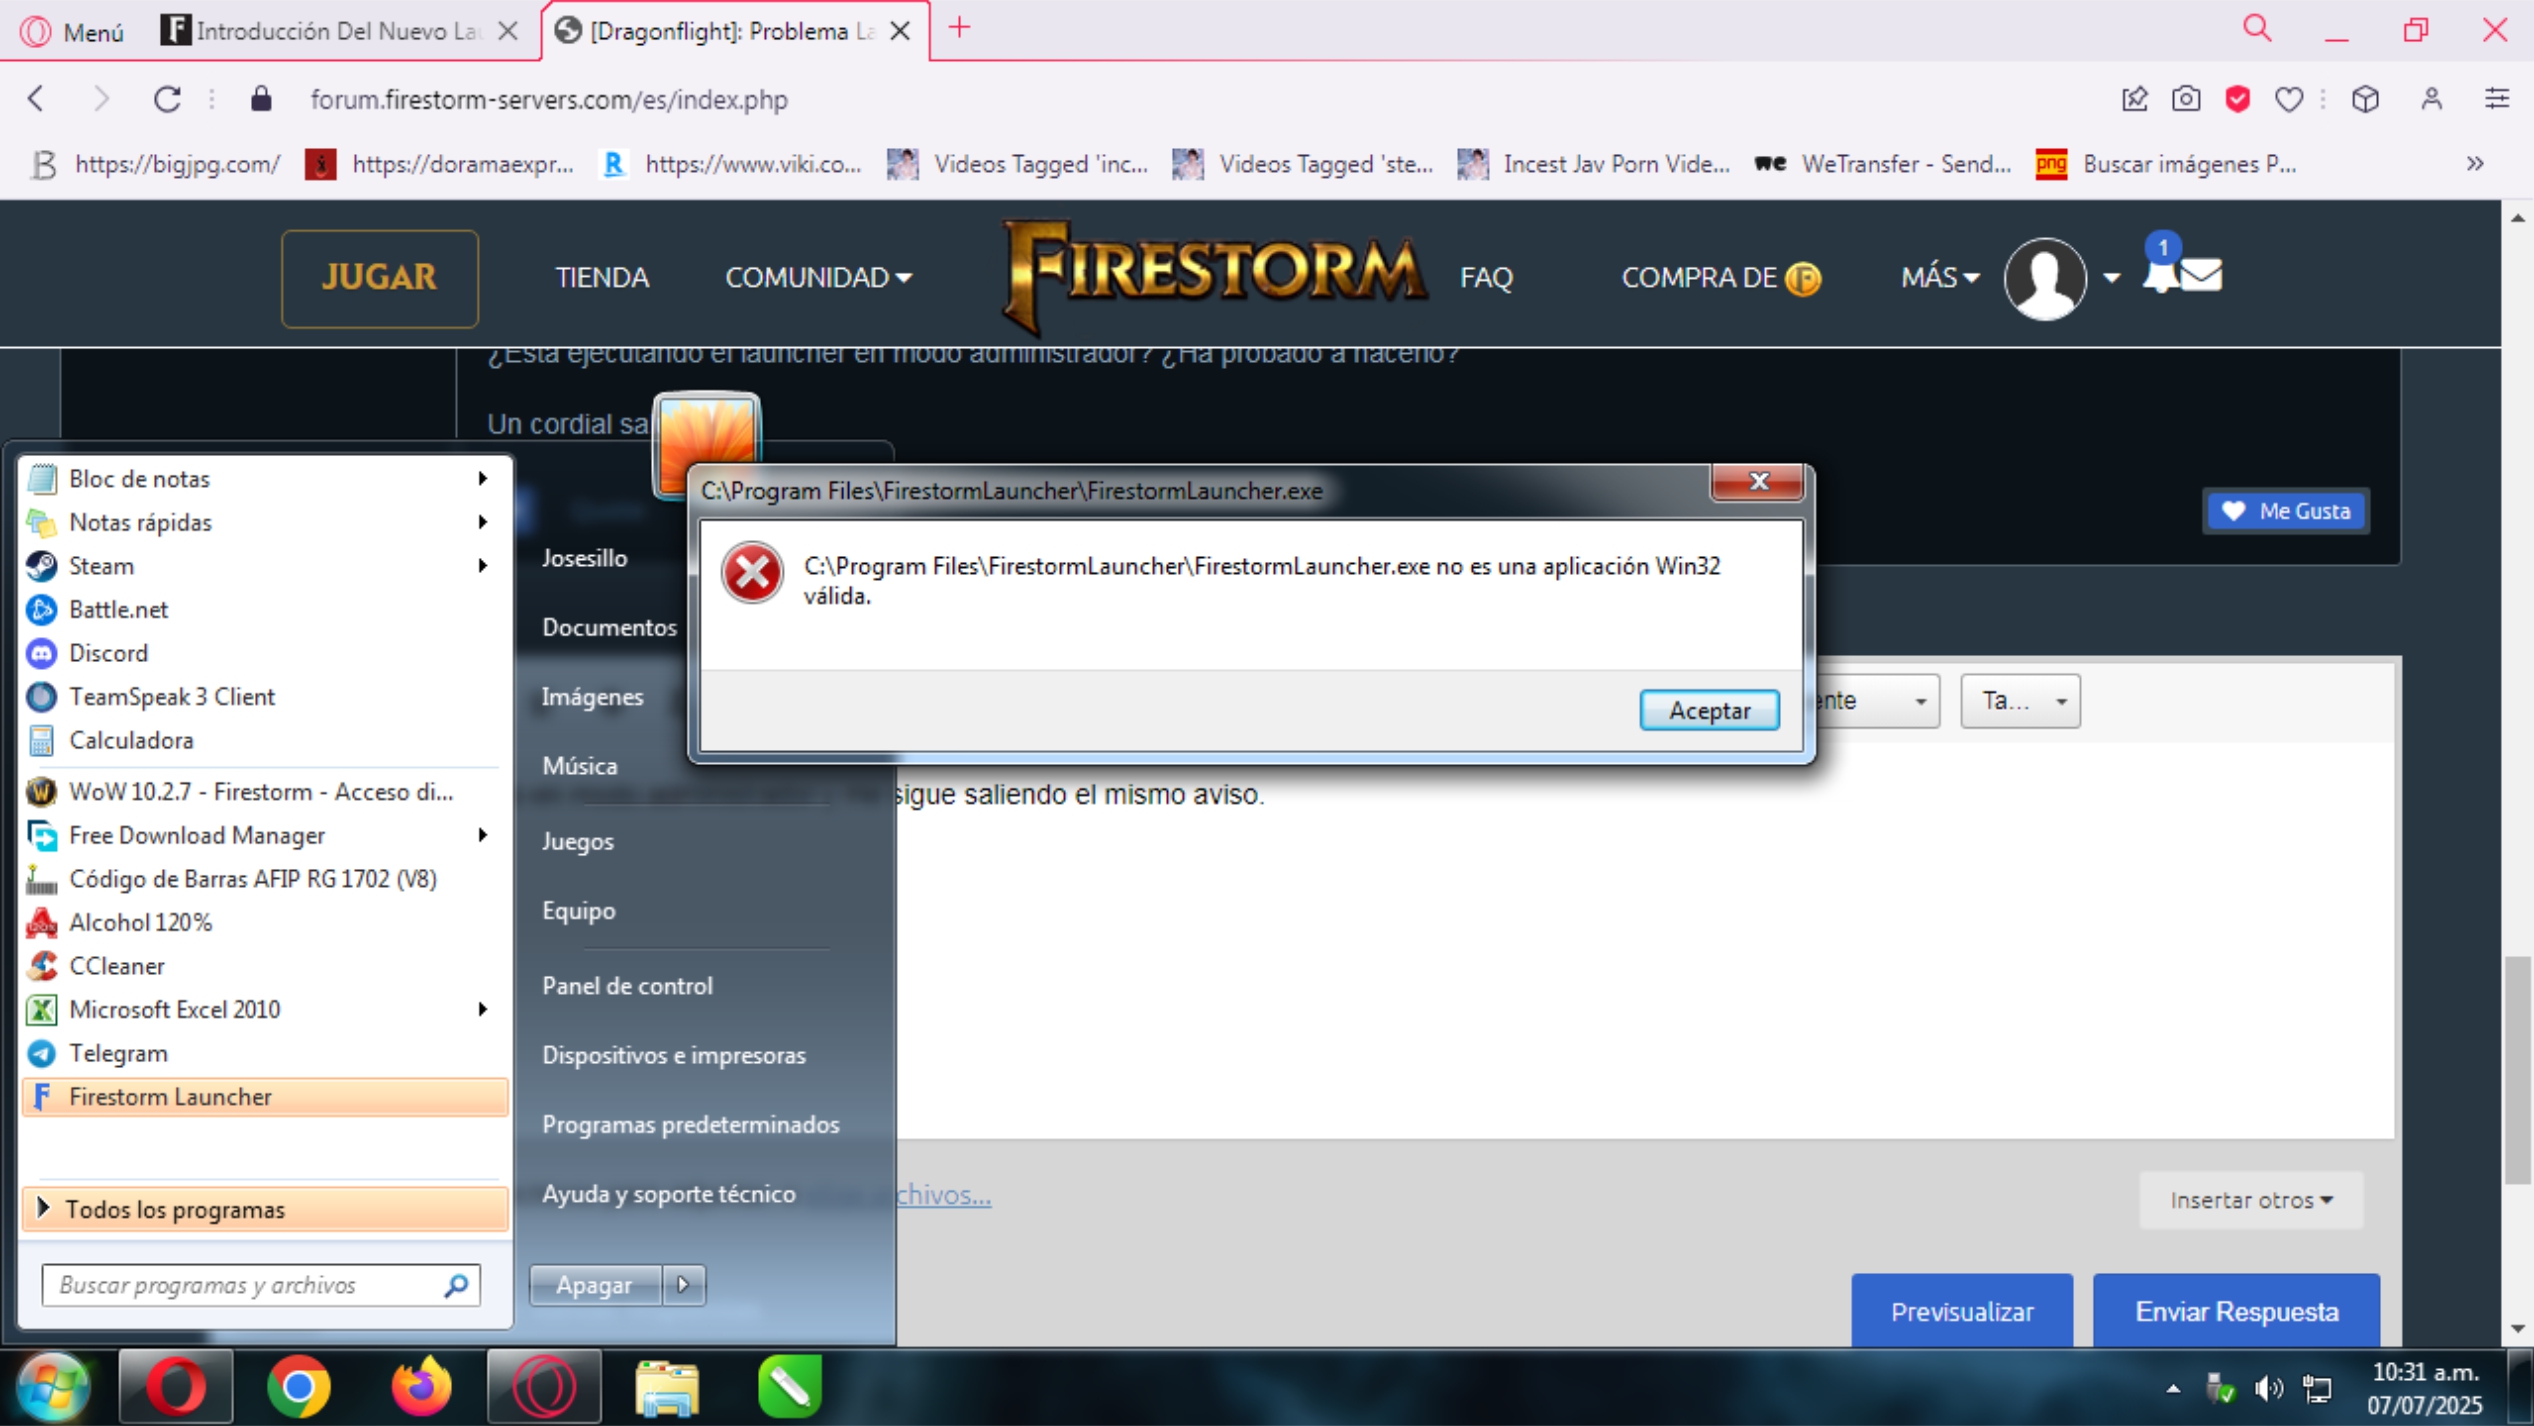The image size is (2534, 1426).
Task: Open Telegram from the Start menu
Action: pos(118,1053)
